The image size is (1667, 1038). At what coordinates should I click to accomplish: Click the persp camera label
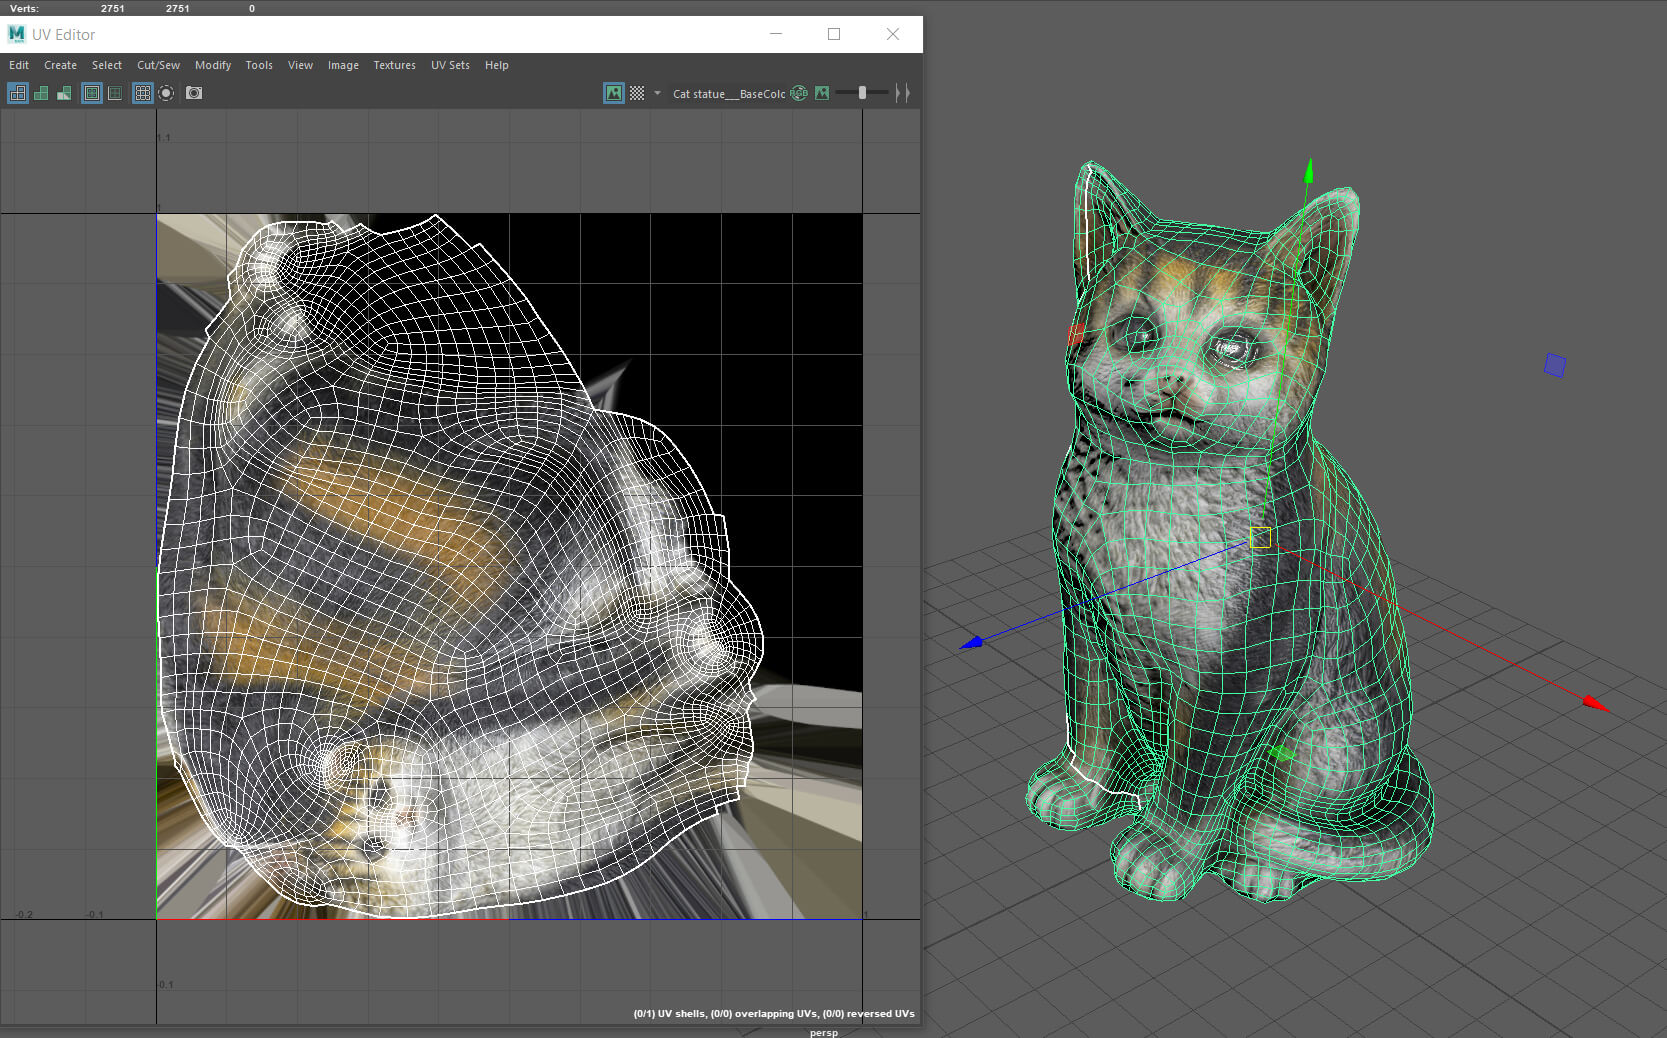[x=824, y=1032]
